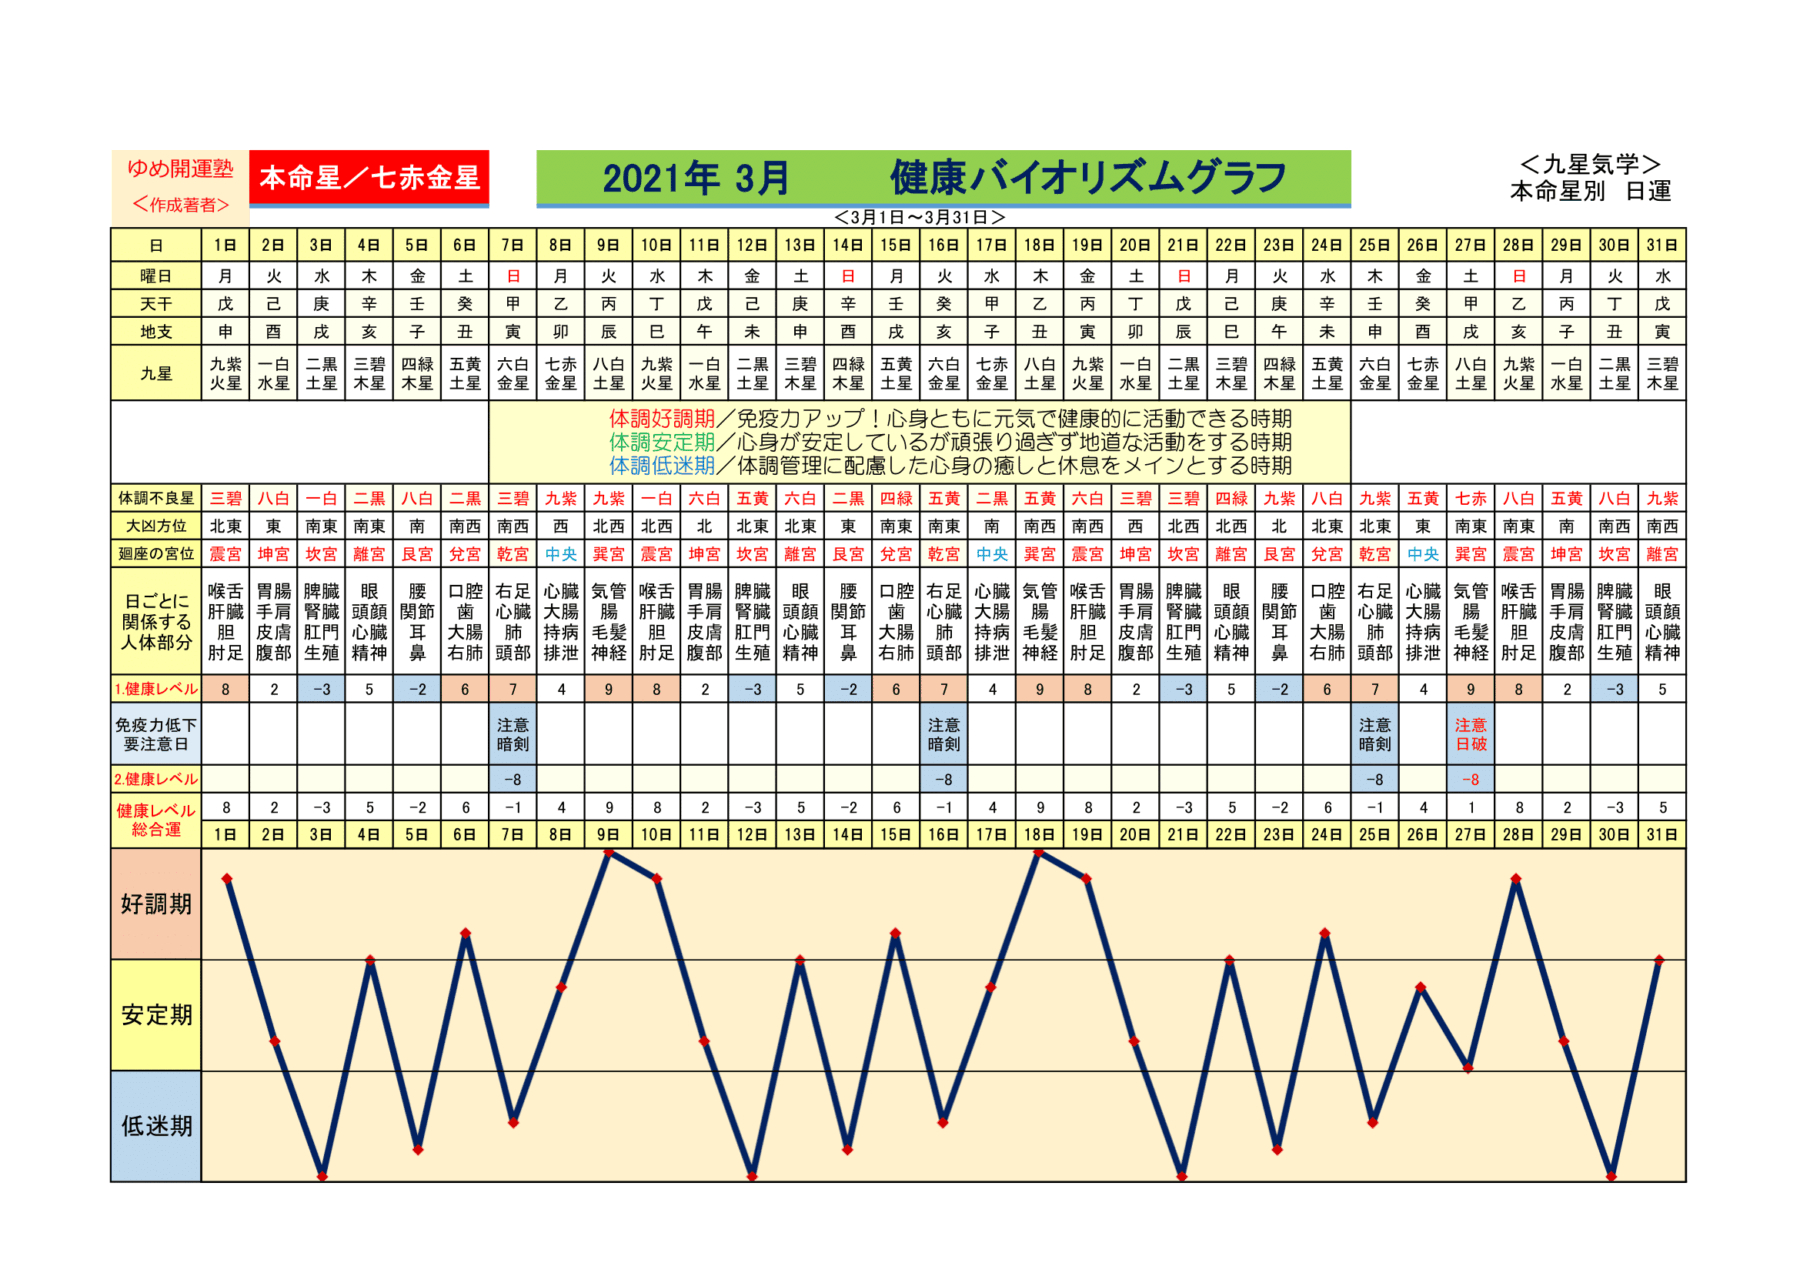Select the ゆめ開運塾 label
This screenshot has height=1273, width=1800.
click(x=180, y=168)
